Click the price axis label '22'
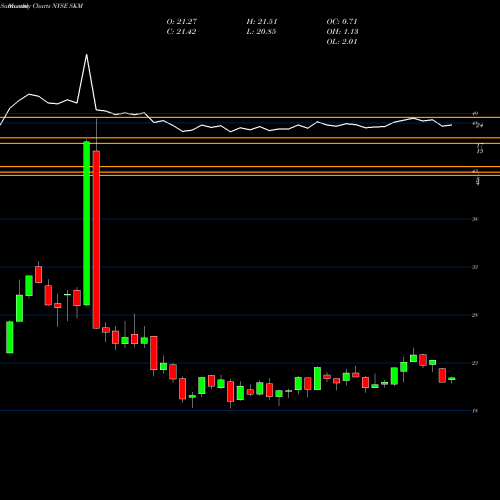The image size is (500, 500). point(475,363)
